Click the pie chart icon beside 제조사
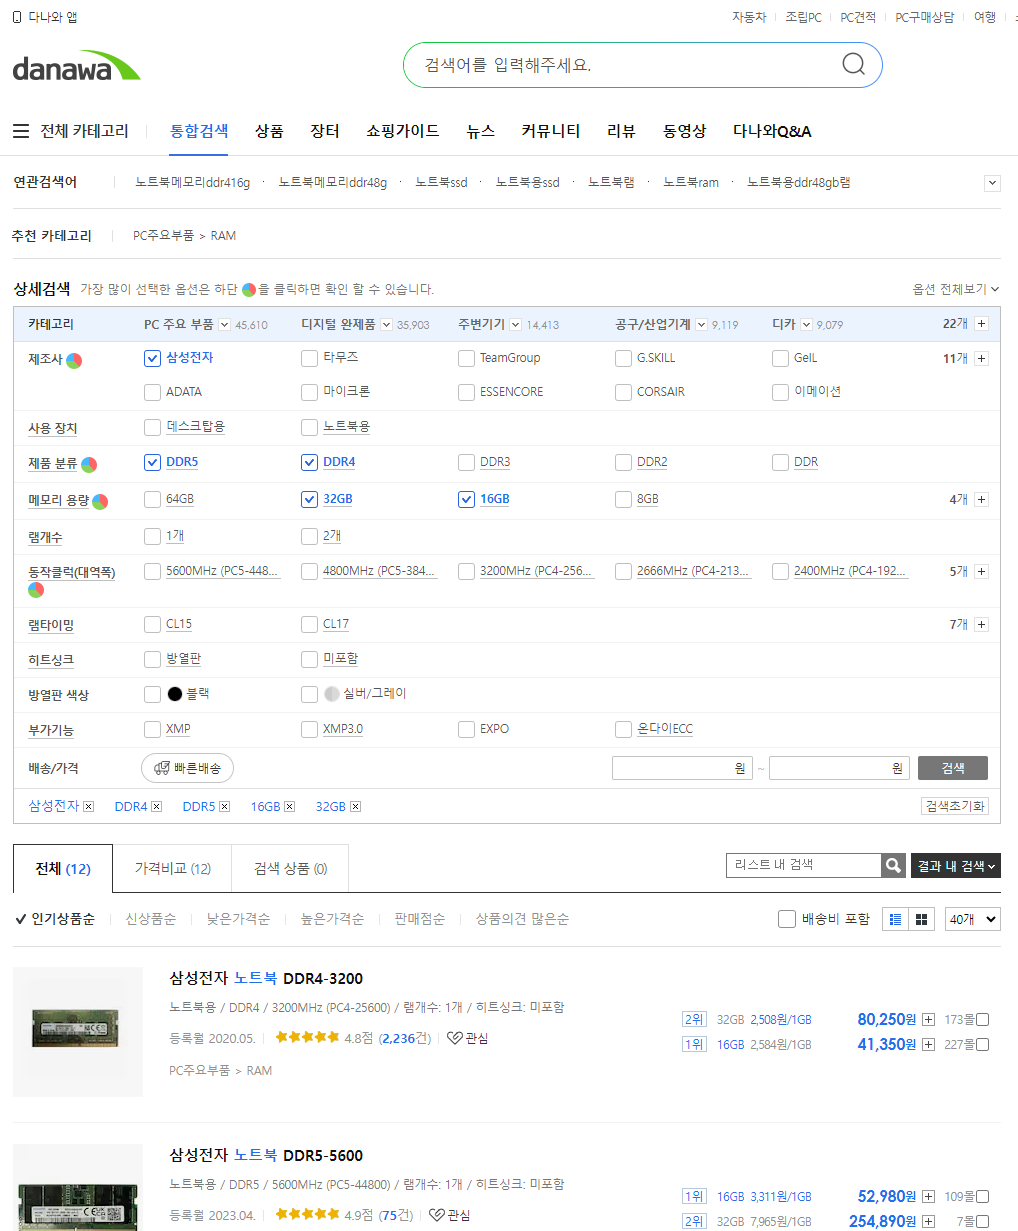1018x1231 pixels. 74,360
